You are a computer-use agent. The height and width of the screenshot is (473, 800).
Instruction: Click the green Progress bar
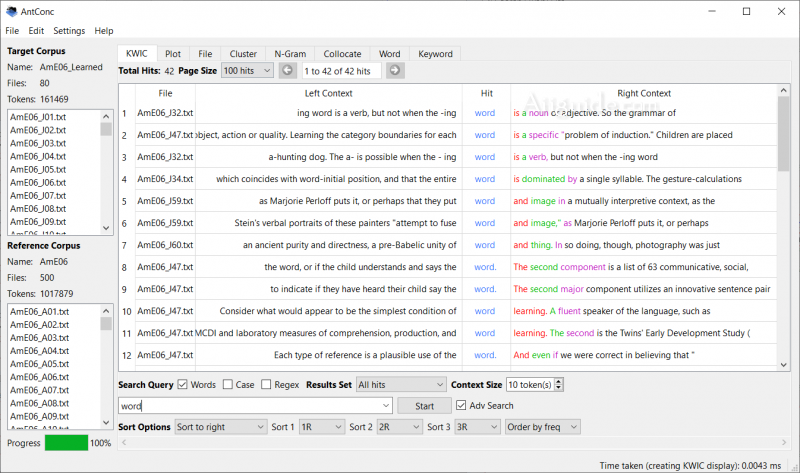(66, 442)
